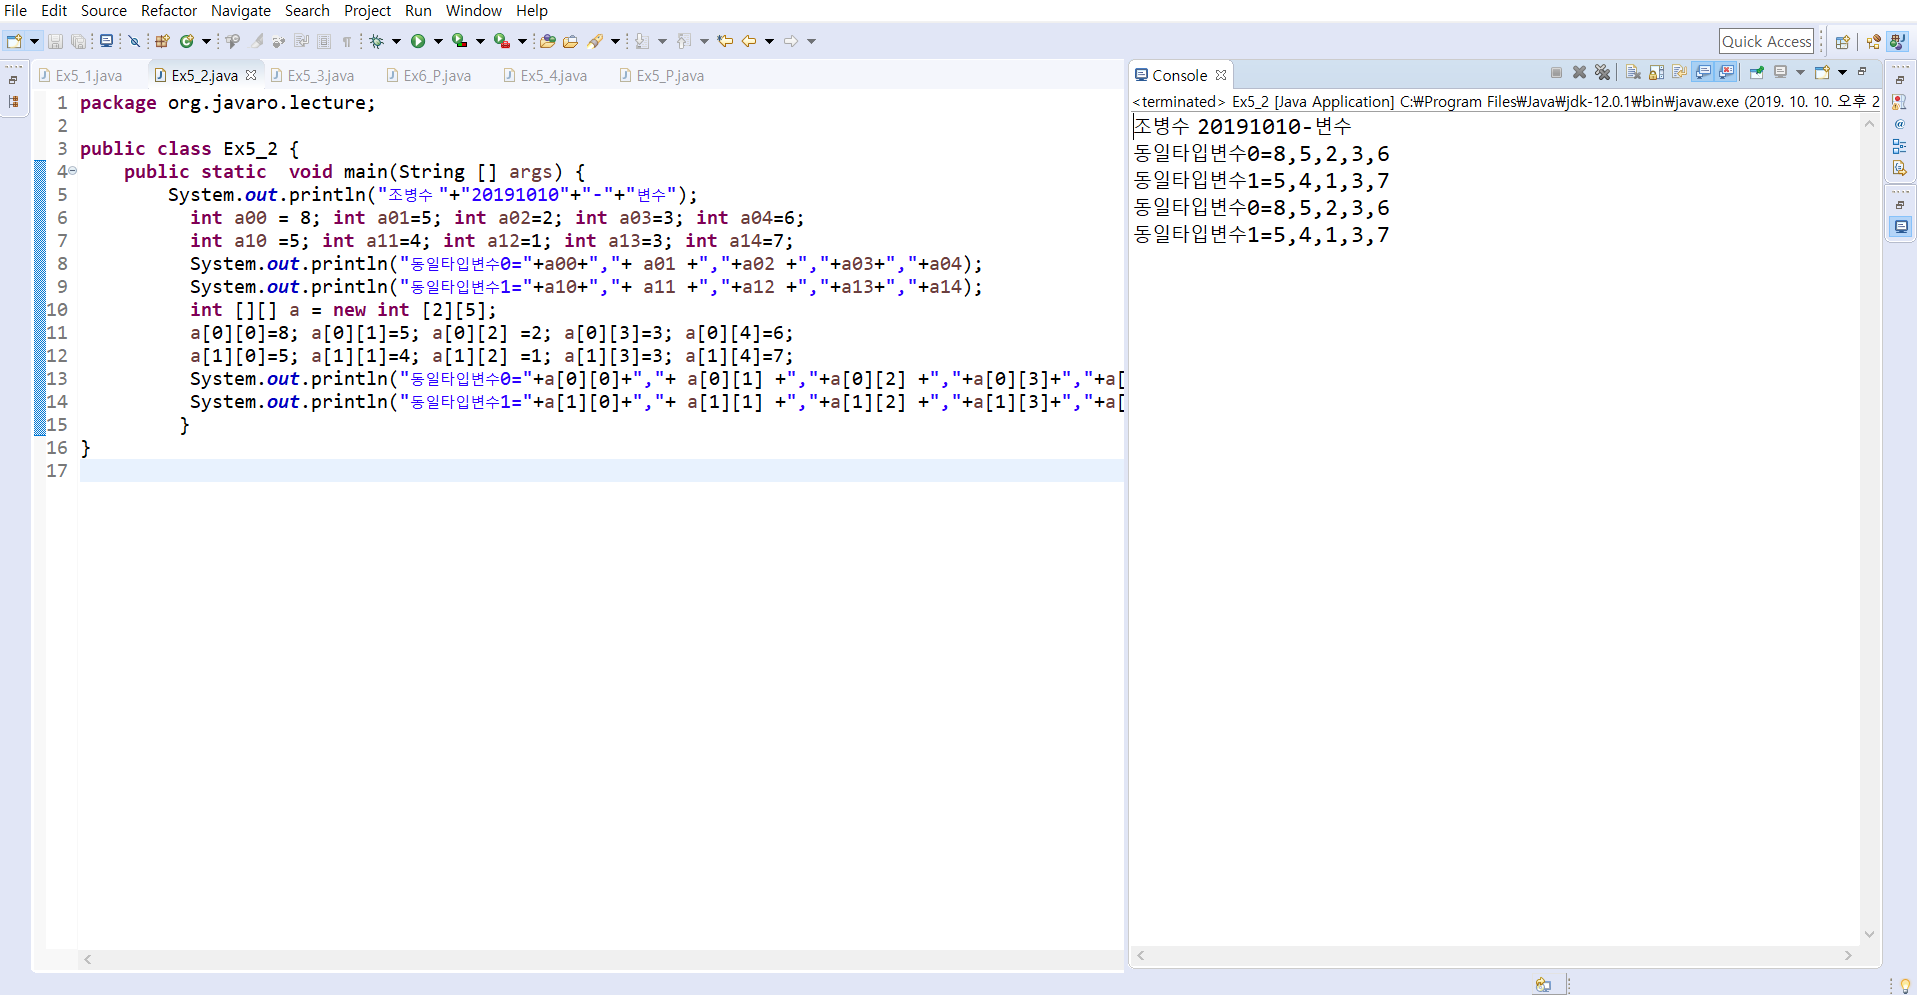Screen dimensions: 1917x995
Task: Expand the Open Console dropdown arrow
Action: [x=1842, y=72]
